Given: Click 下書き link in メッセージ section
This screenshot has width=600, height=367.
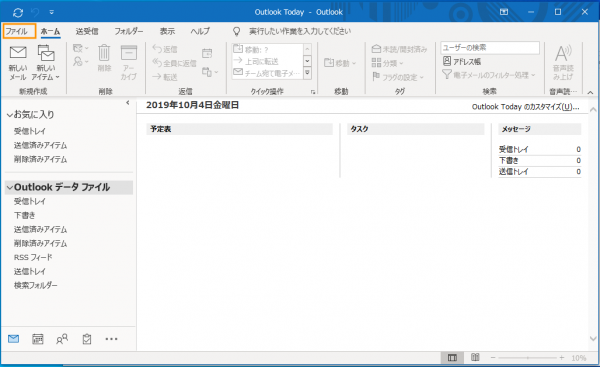Looking at the screenshot, I should pos(509,160).
